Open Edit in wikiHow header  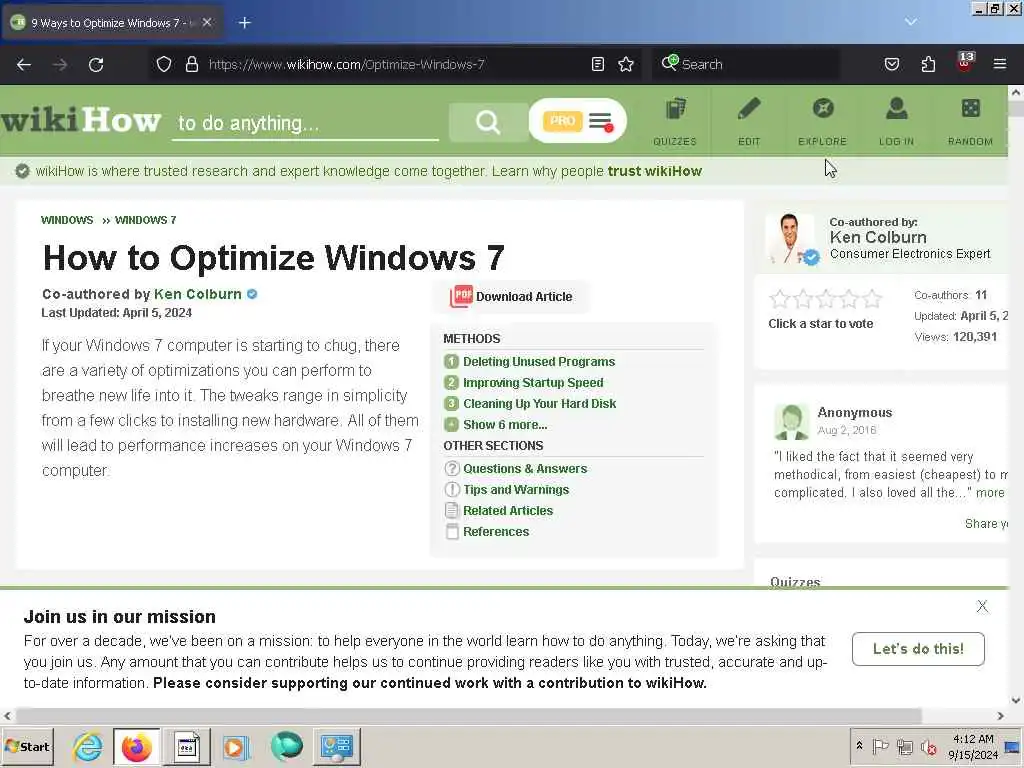coord(749,121)
